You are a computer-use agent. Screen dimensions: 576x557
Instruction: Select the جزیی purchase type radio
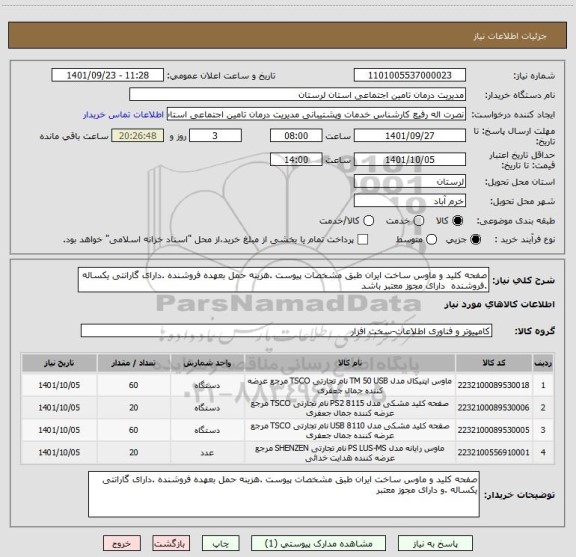point(475,240)
